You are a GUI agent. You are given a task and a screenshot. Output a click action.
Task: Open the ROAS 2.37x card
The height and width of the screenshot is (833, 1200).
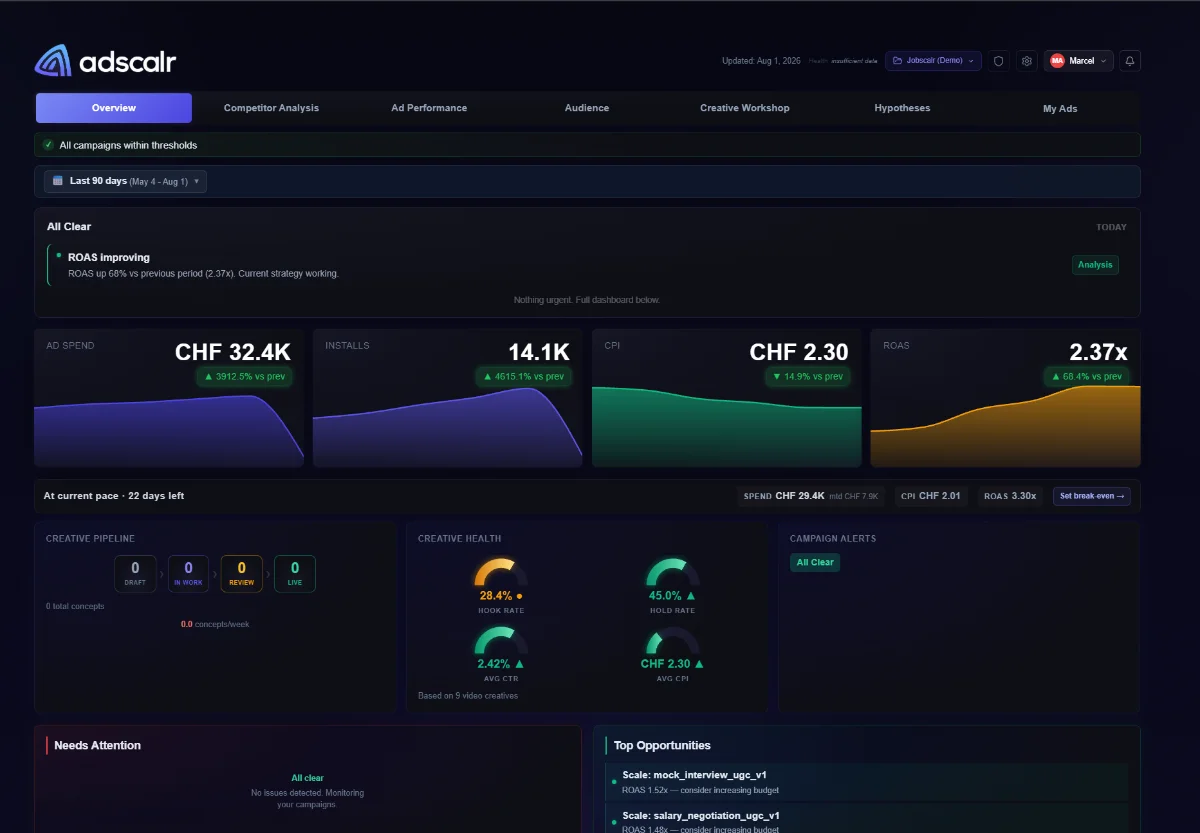(x=1005, y=398)
